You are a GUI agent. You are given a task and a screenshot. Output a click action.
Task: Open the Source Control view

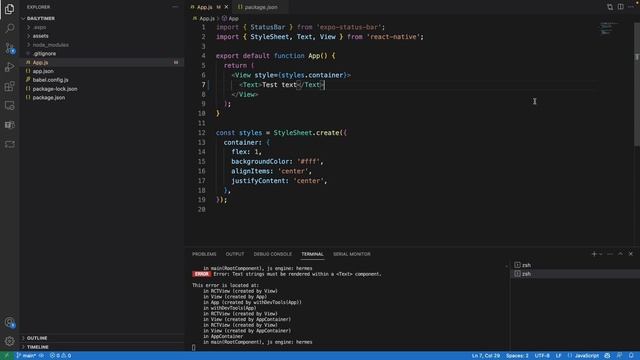point(9,48)
